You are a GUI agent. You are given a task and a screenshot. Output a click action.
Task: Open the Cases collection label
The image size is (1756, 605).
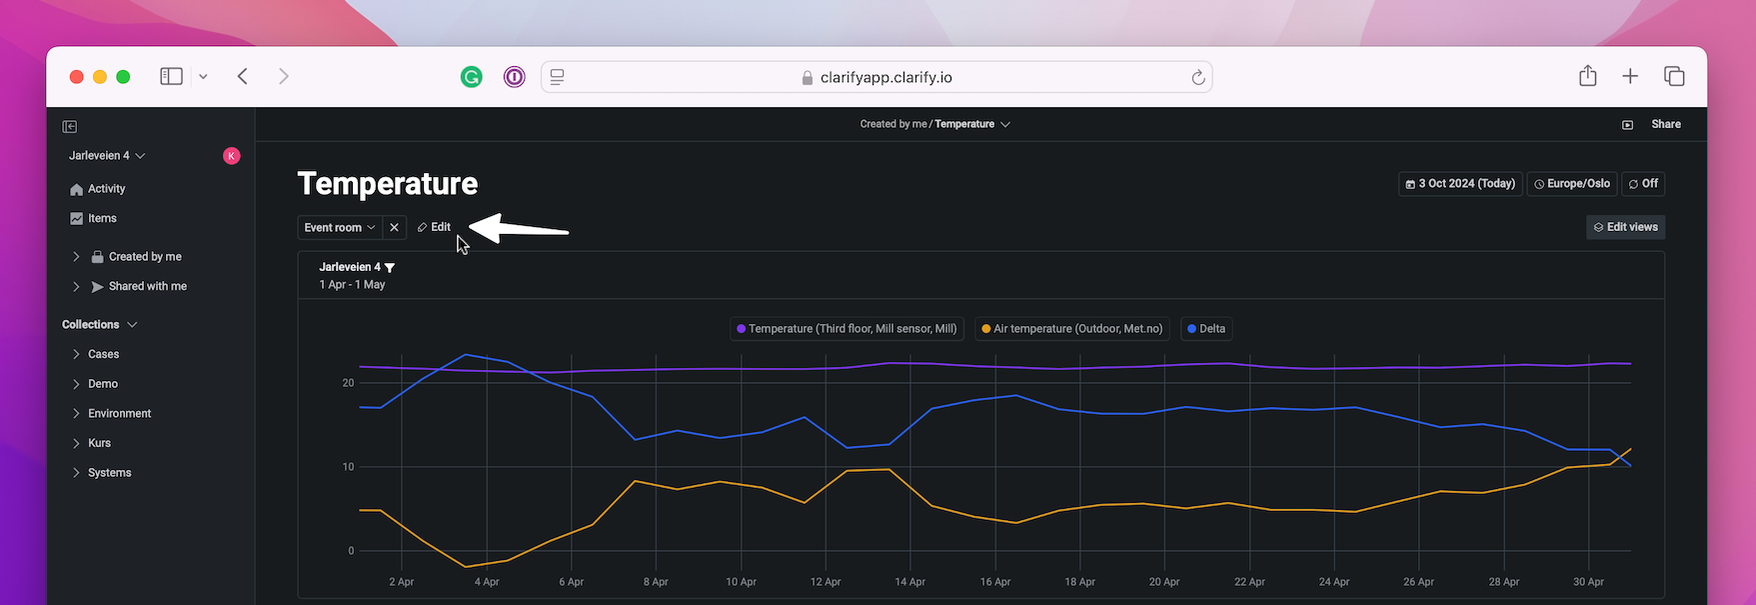[x=103, y=354]
